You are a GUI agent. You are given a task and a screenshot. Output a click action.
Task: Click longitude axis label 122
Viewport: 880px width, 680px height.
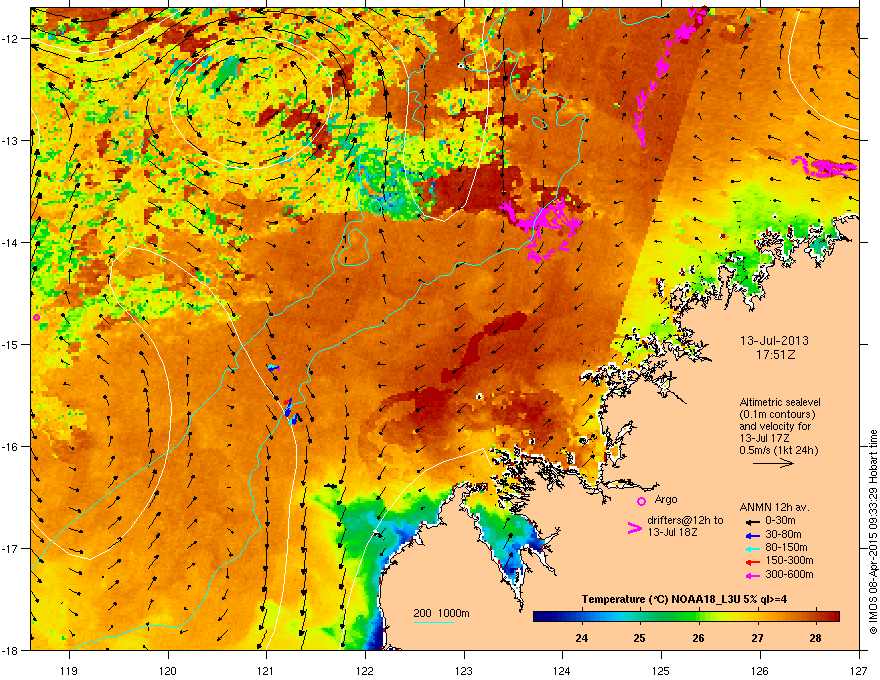tap(365, 670)
